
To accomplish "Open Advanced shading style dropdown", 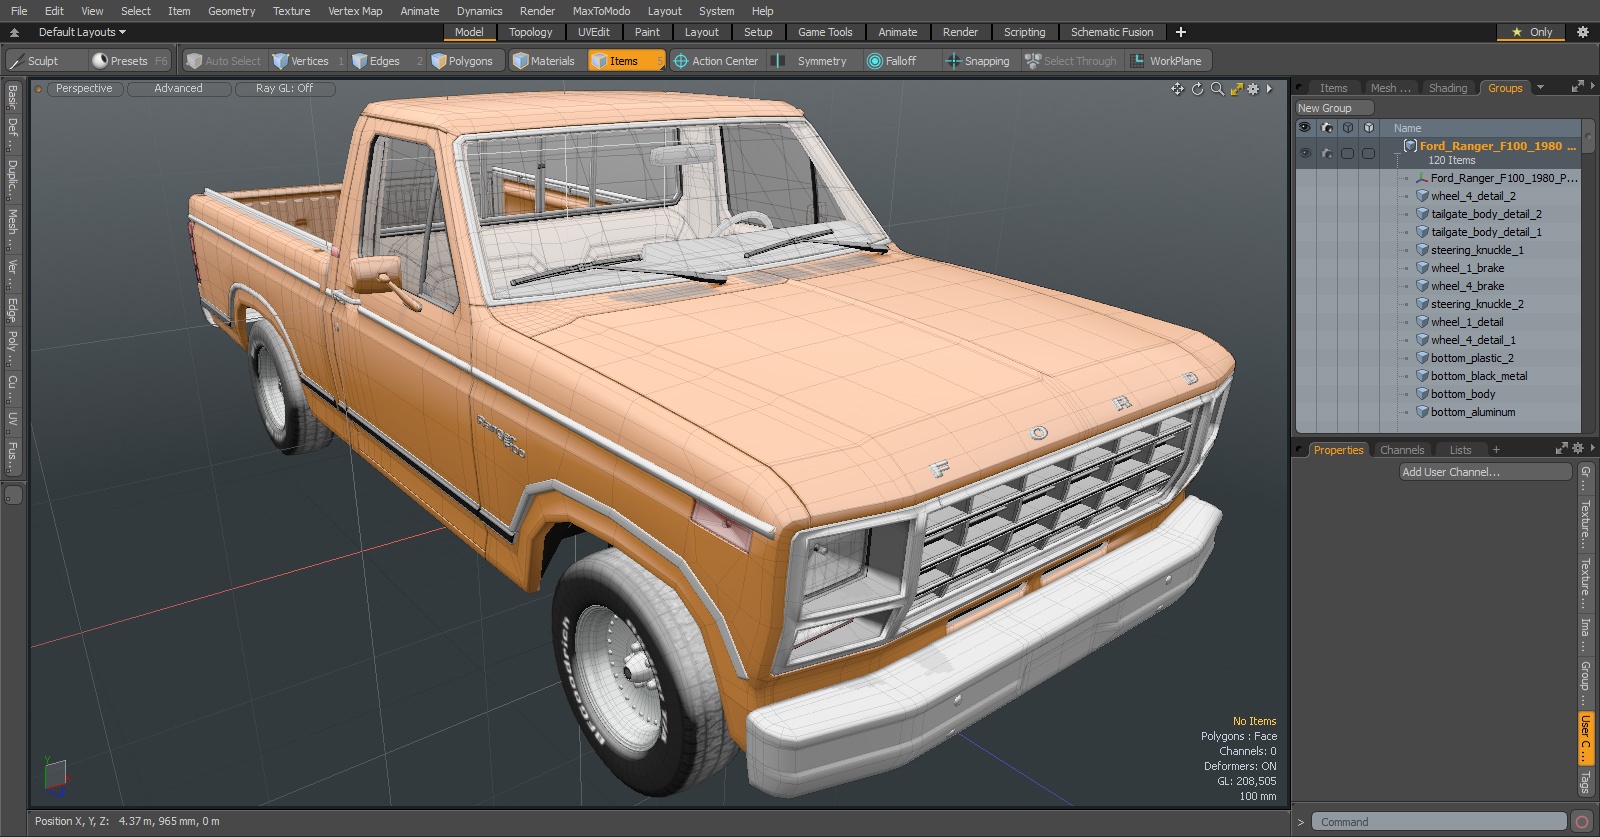I will point(178,89).
